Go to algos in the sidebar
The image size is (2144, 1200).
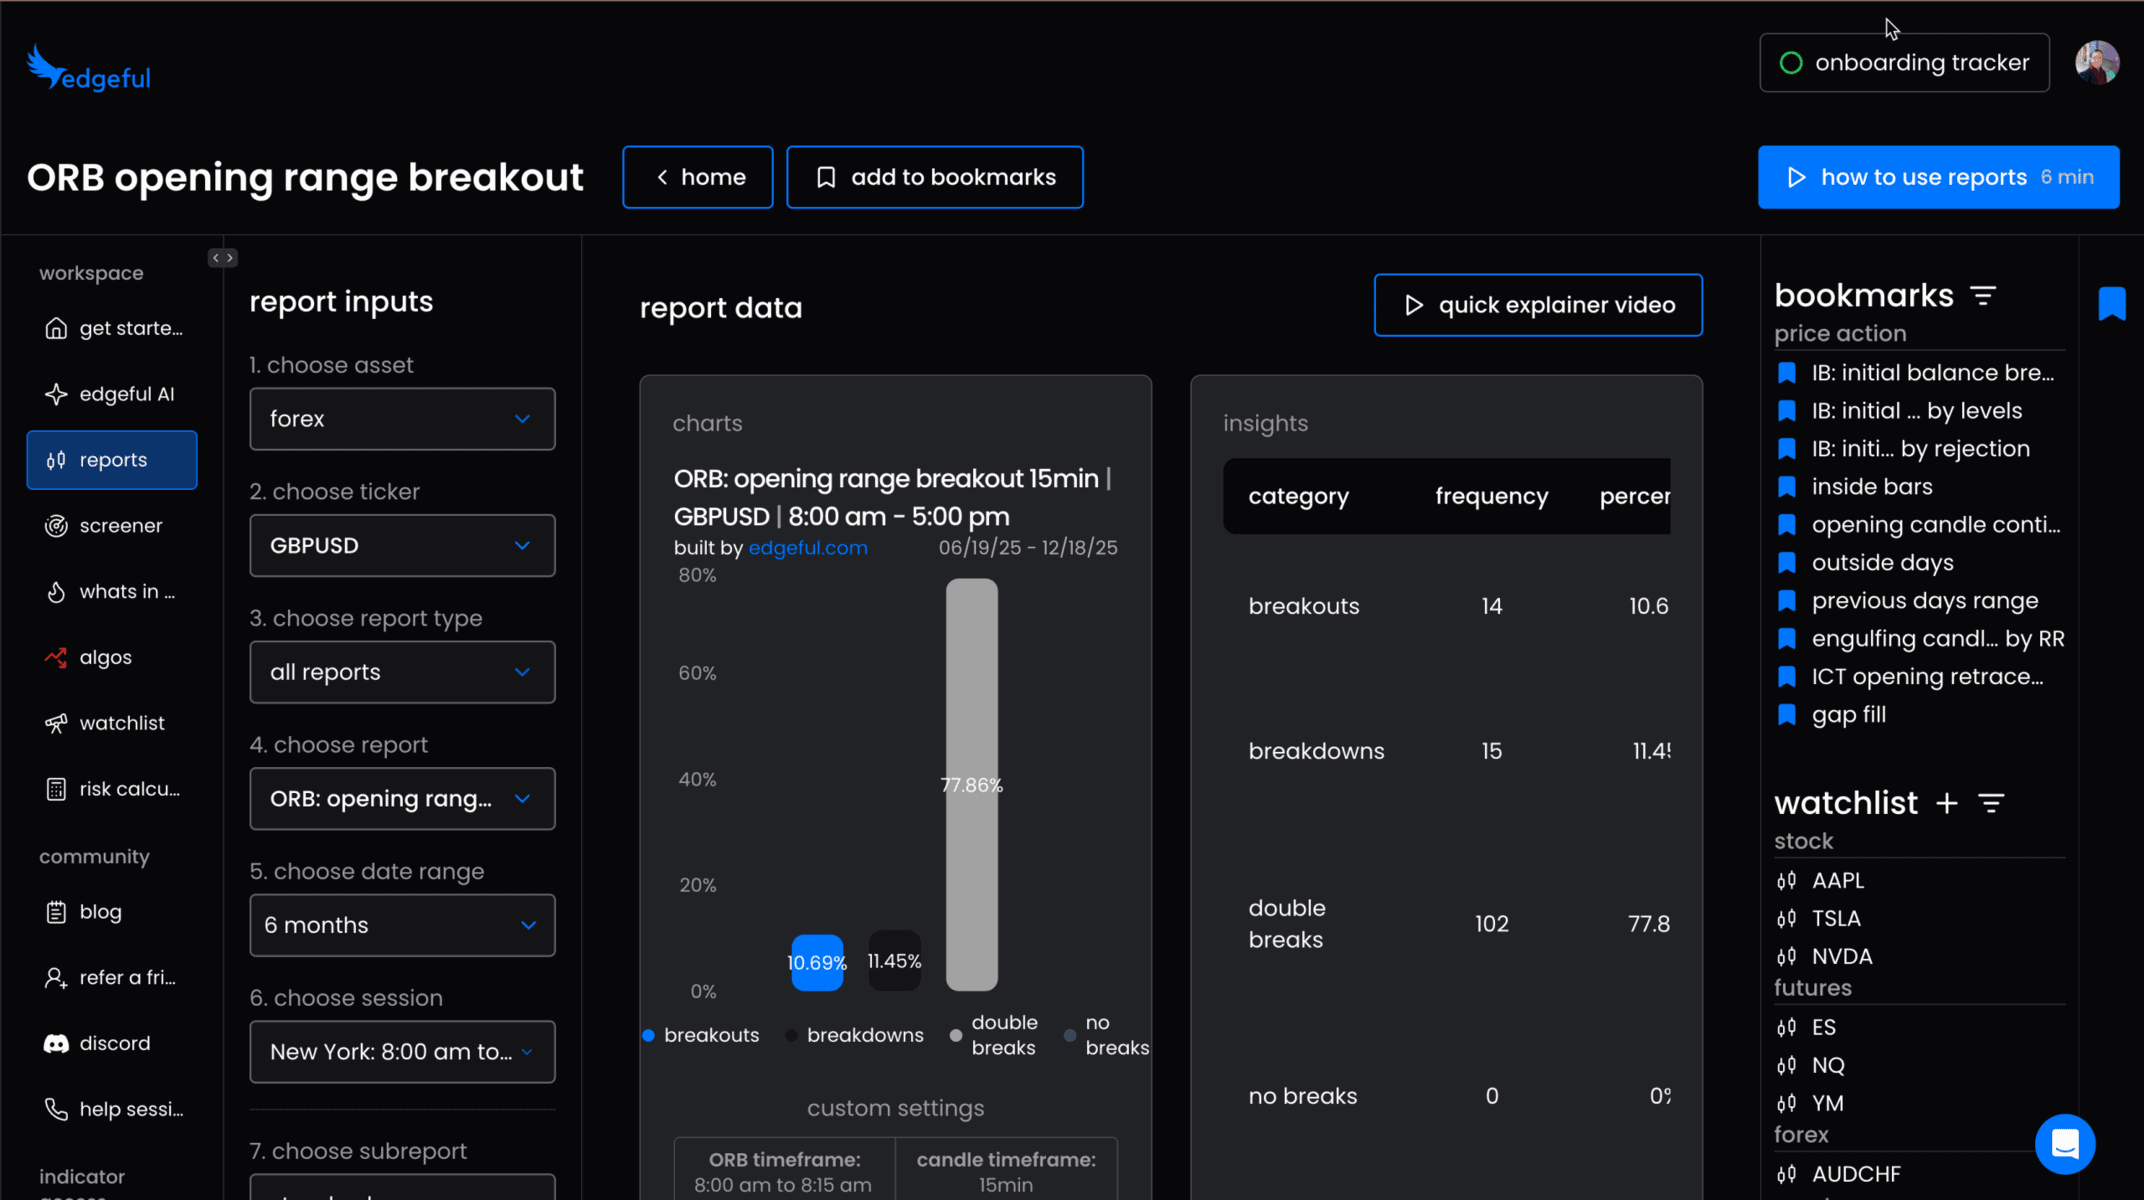pyautogui.click(x=105, y=657)
